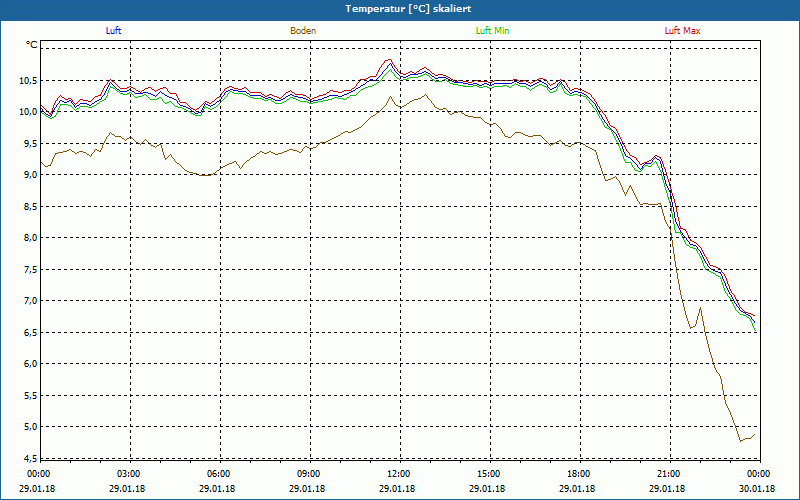
Task: Click the 10,5 y-axis value
Action: [28, 81]
